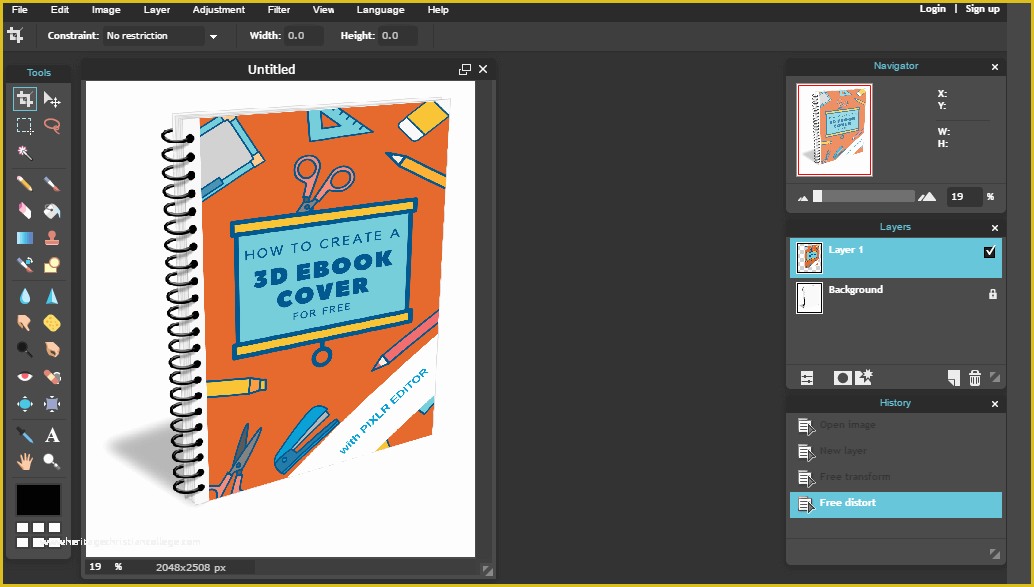Click the Navigator zoom slider
This screenshot has width=1034, height=587.
point(864,197)
